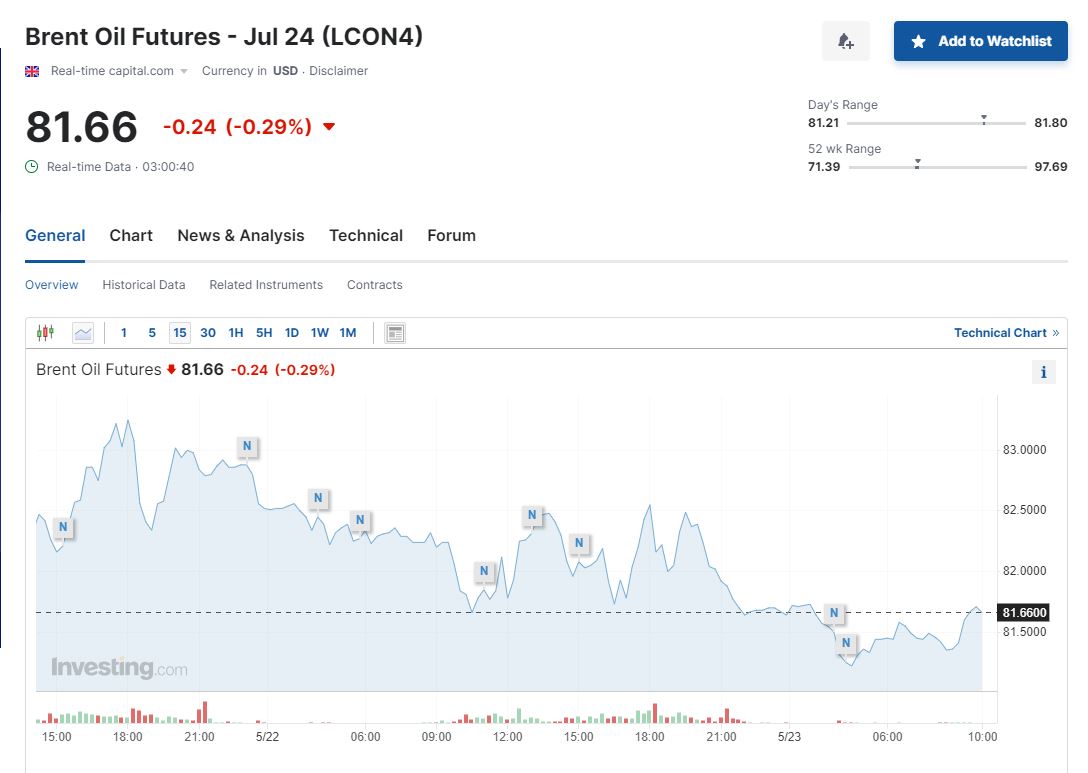
Task: Switch to the News & Analysis tab
Action: 240,236
